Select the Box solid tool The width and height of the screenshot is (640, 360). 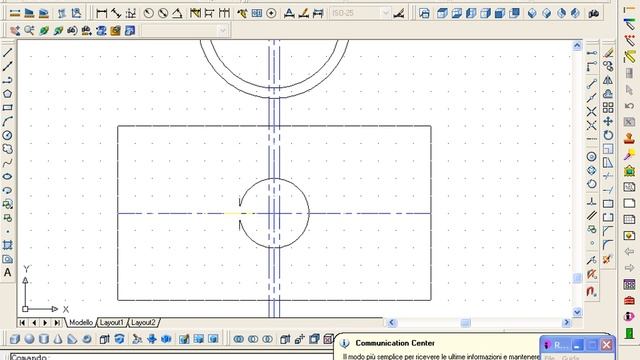click(15, 339)
